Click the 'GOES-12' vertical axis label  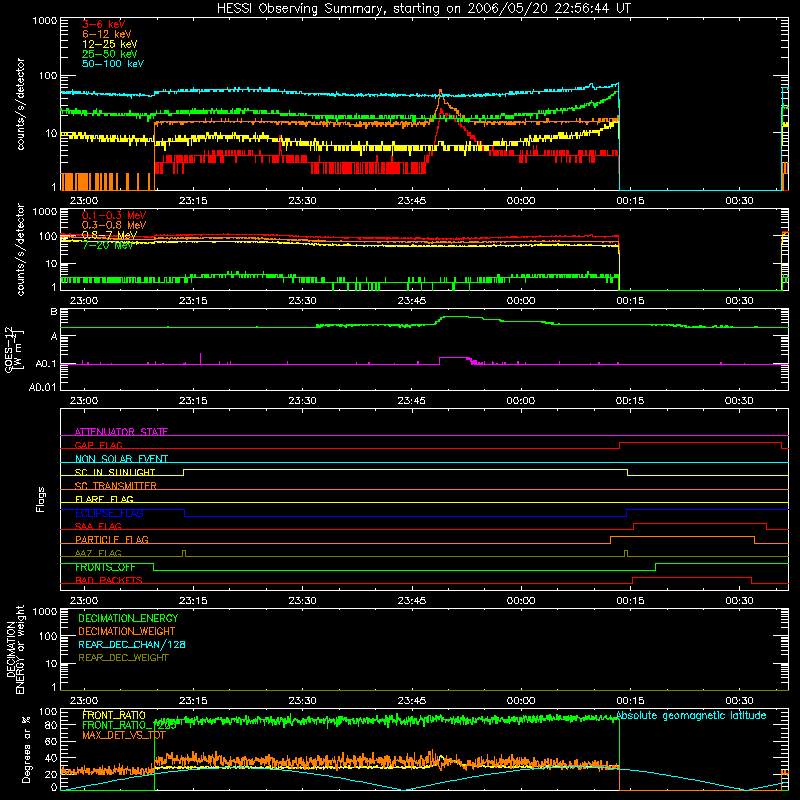point(9,349)
